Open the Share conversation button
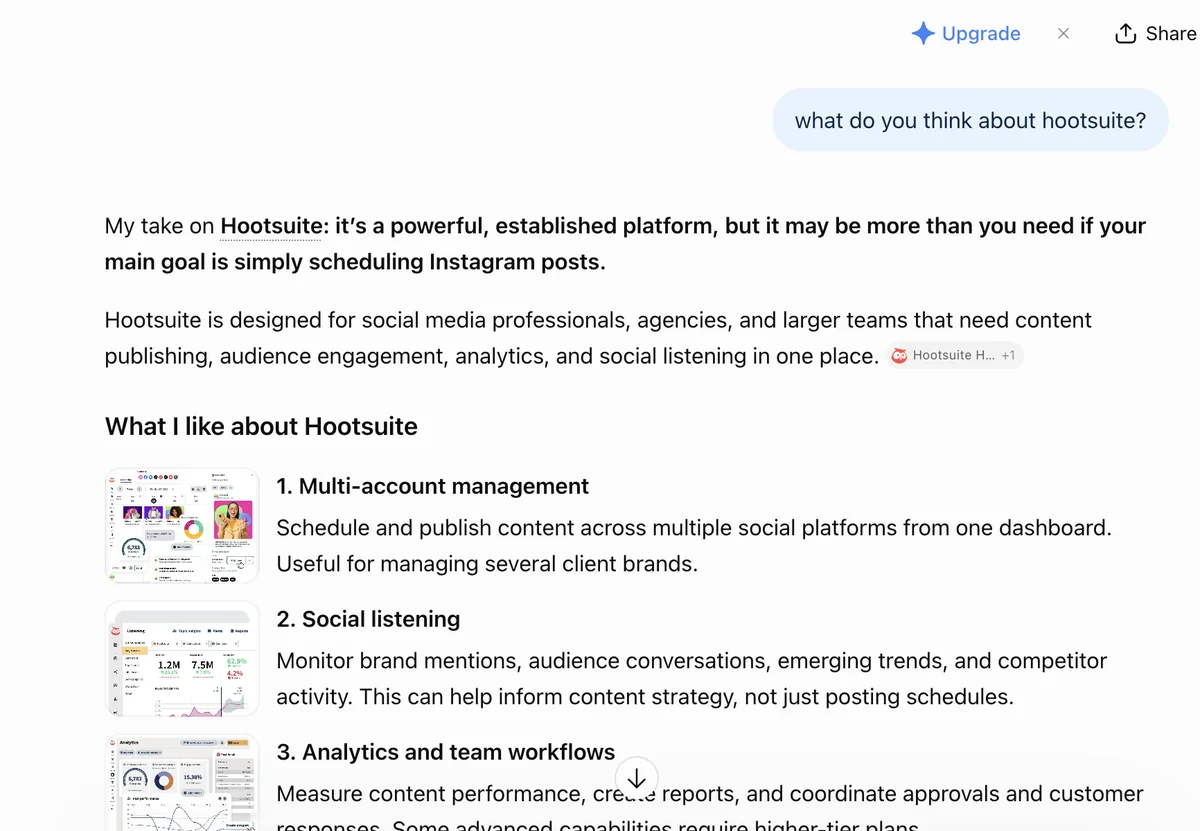1200x831 pixels. pos(1155,33)
